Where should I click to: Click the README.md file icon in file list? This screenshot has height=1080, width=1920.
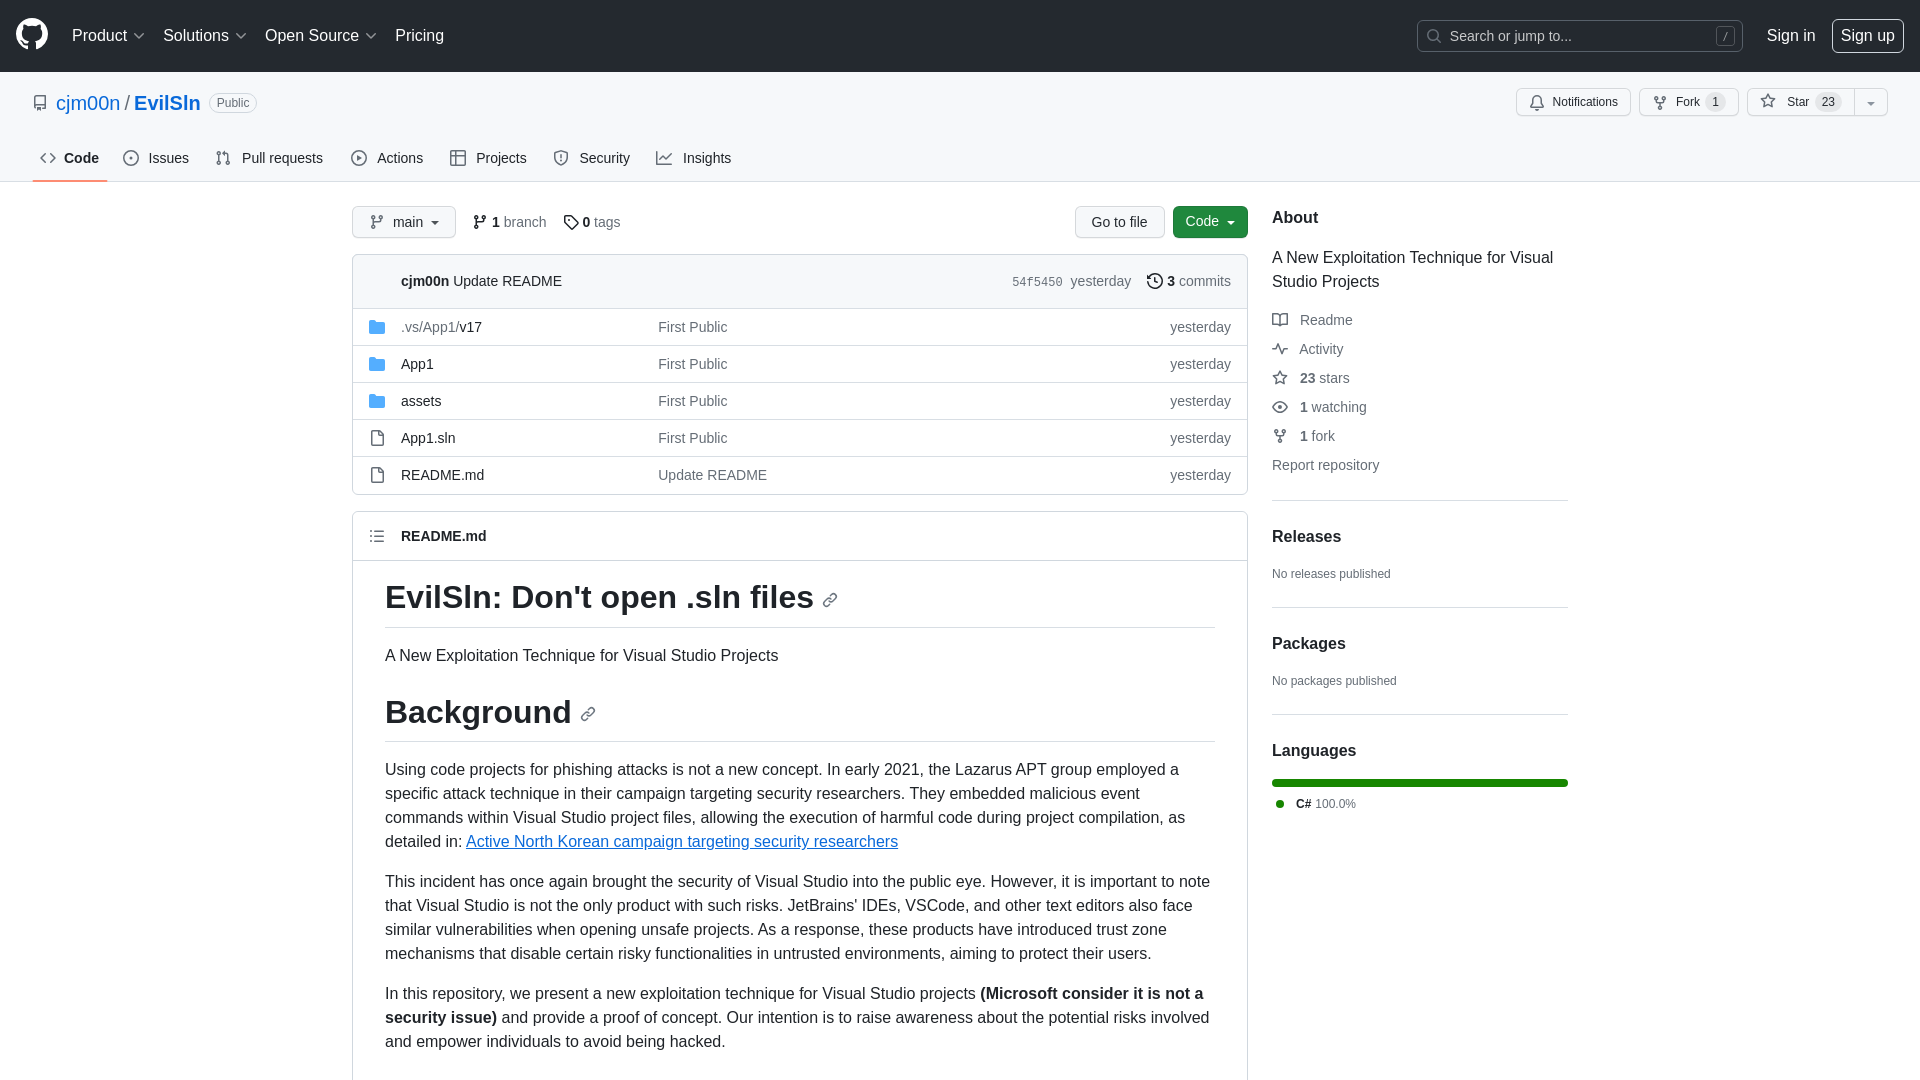tap(377, 475)
